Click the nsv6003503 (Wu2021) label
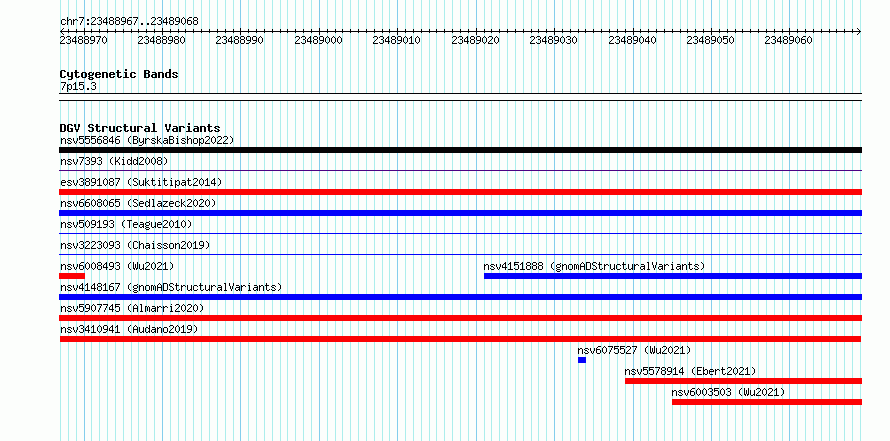 point(728,392)
